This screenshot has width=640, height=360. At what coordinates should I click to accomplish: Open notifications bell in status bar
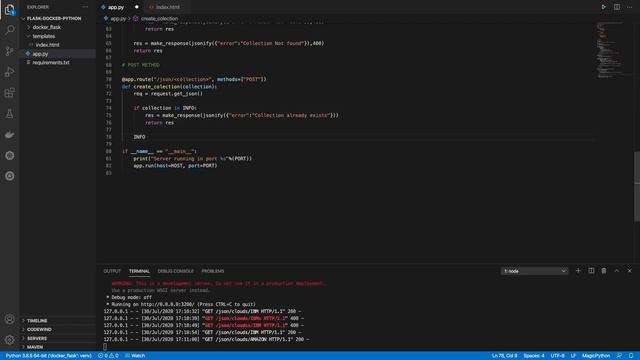[x=631, y=356]
